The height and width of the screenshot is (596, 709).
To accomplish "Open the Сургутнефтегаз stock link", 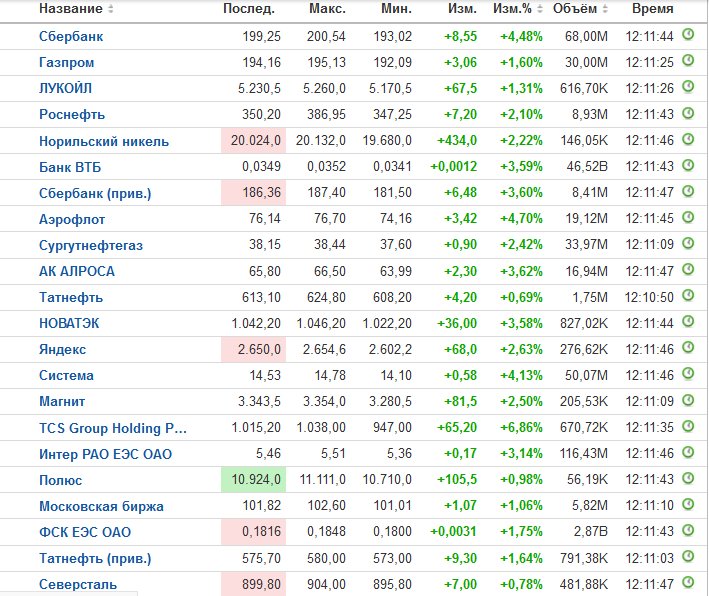I will pos(91,246).
